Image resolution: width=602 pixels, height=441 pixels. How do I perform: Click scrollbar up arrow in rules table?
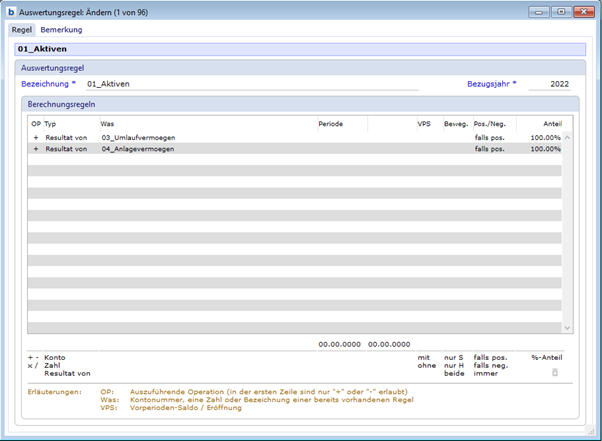click(567, 137)
